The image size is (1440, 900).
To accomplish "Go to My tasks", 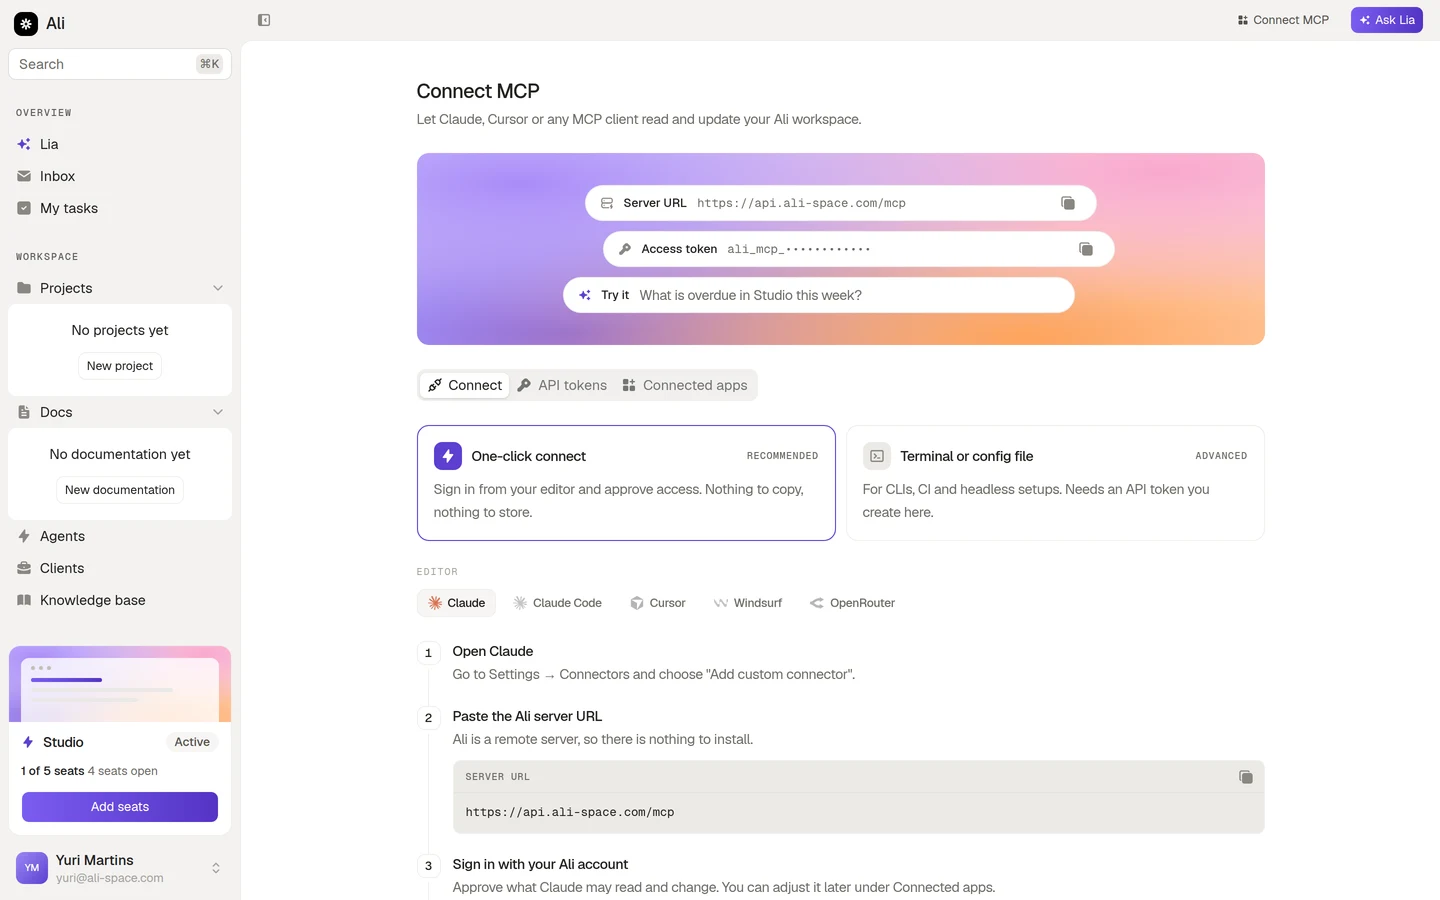I will [x=120, y=208].
